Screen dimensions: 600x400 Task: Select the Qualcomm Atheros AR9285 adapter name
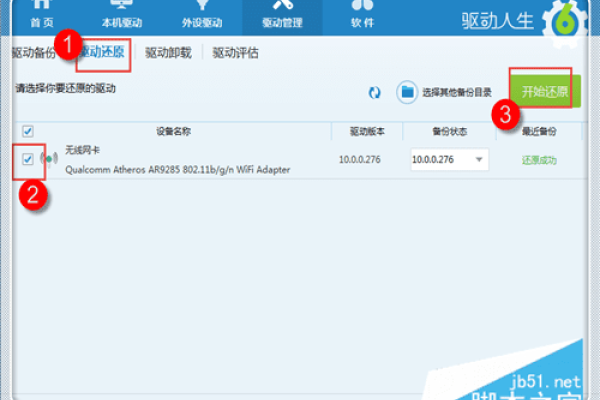click(178, 170)
